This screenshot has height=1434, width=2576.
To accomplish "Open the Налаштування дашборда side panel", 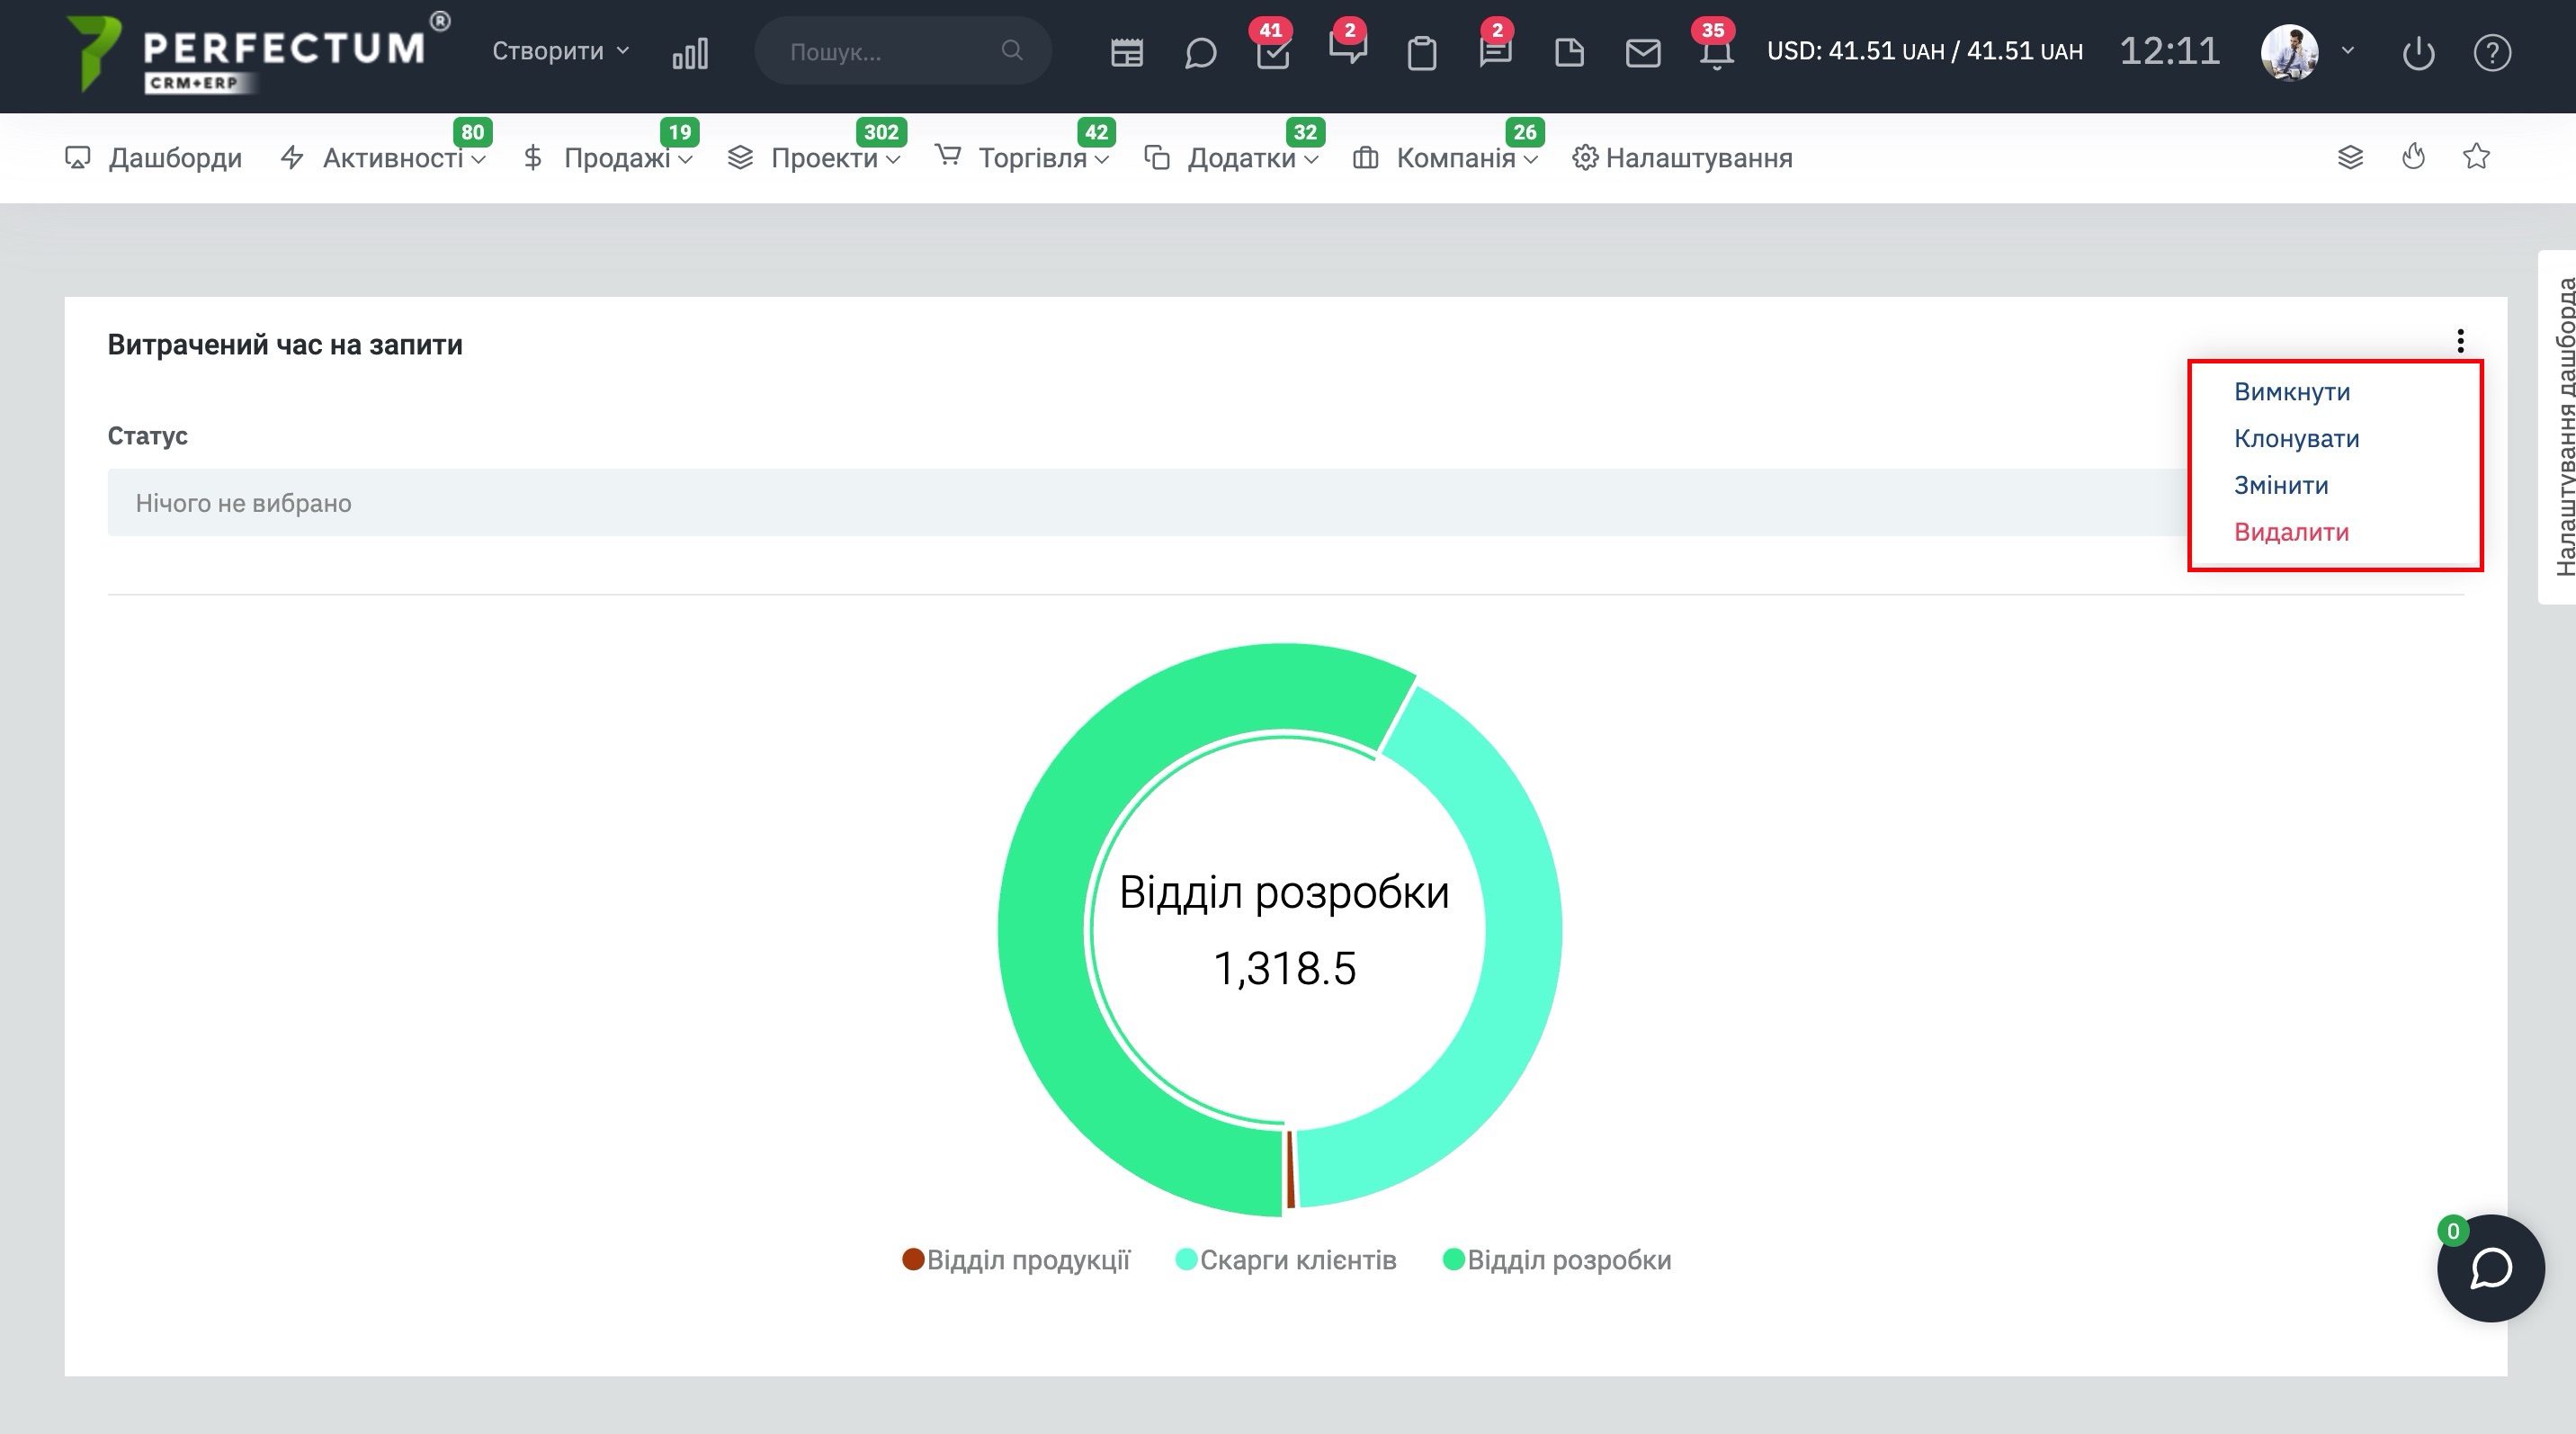I will [x=2560, y=427].
